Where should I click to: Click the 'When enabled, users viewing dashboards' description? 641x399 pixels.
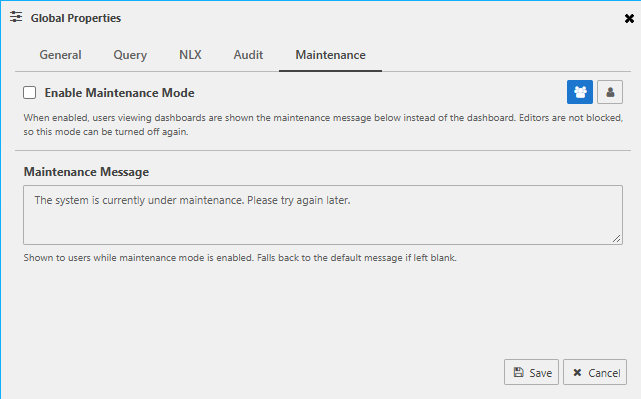coord(323,125)
